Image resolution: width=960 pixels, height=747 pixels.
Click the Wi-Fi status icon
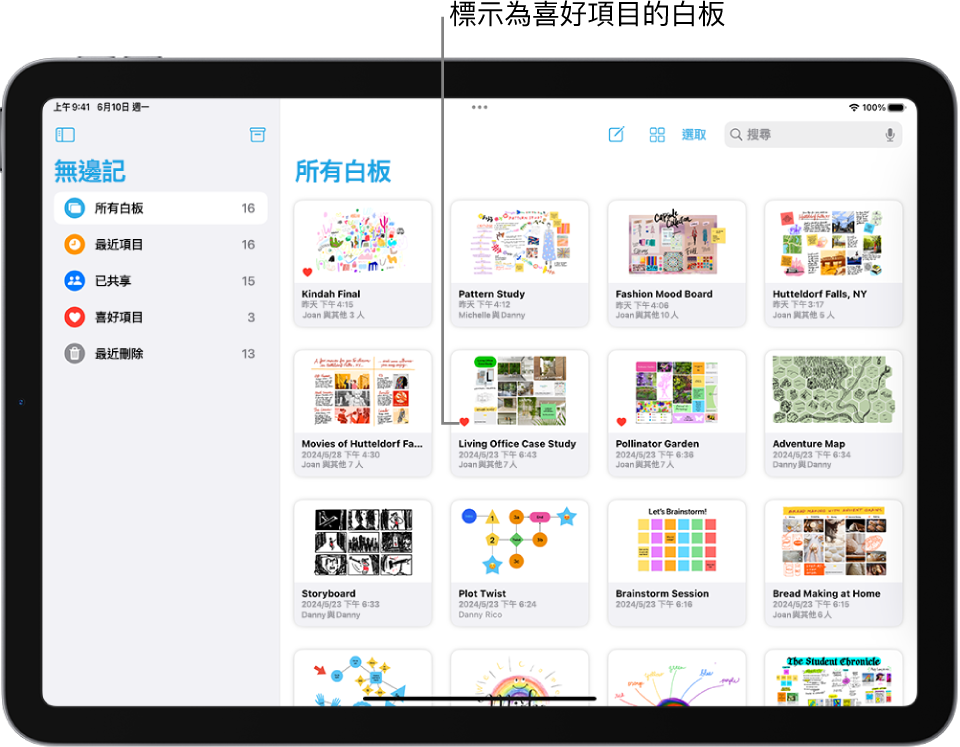853,108
